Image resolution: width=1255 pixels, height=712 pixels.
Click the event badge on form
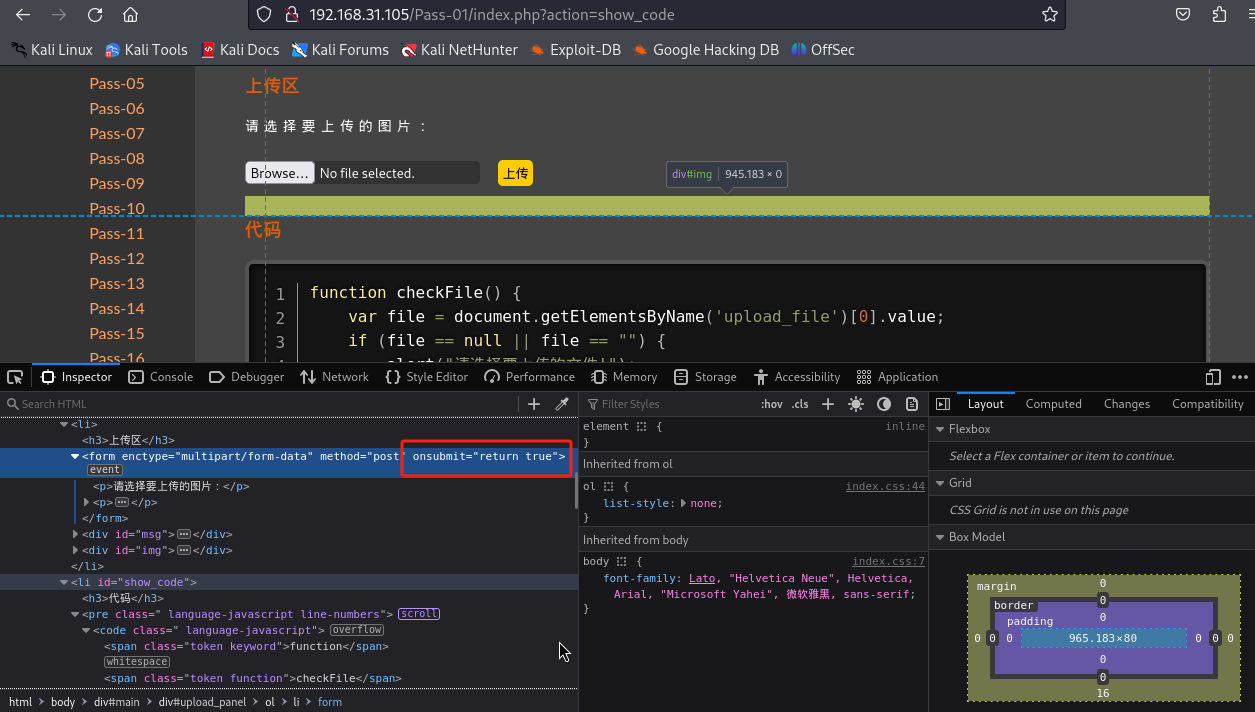tap(105, 470)
